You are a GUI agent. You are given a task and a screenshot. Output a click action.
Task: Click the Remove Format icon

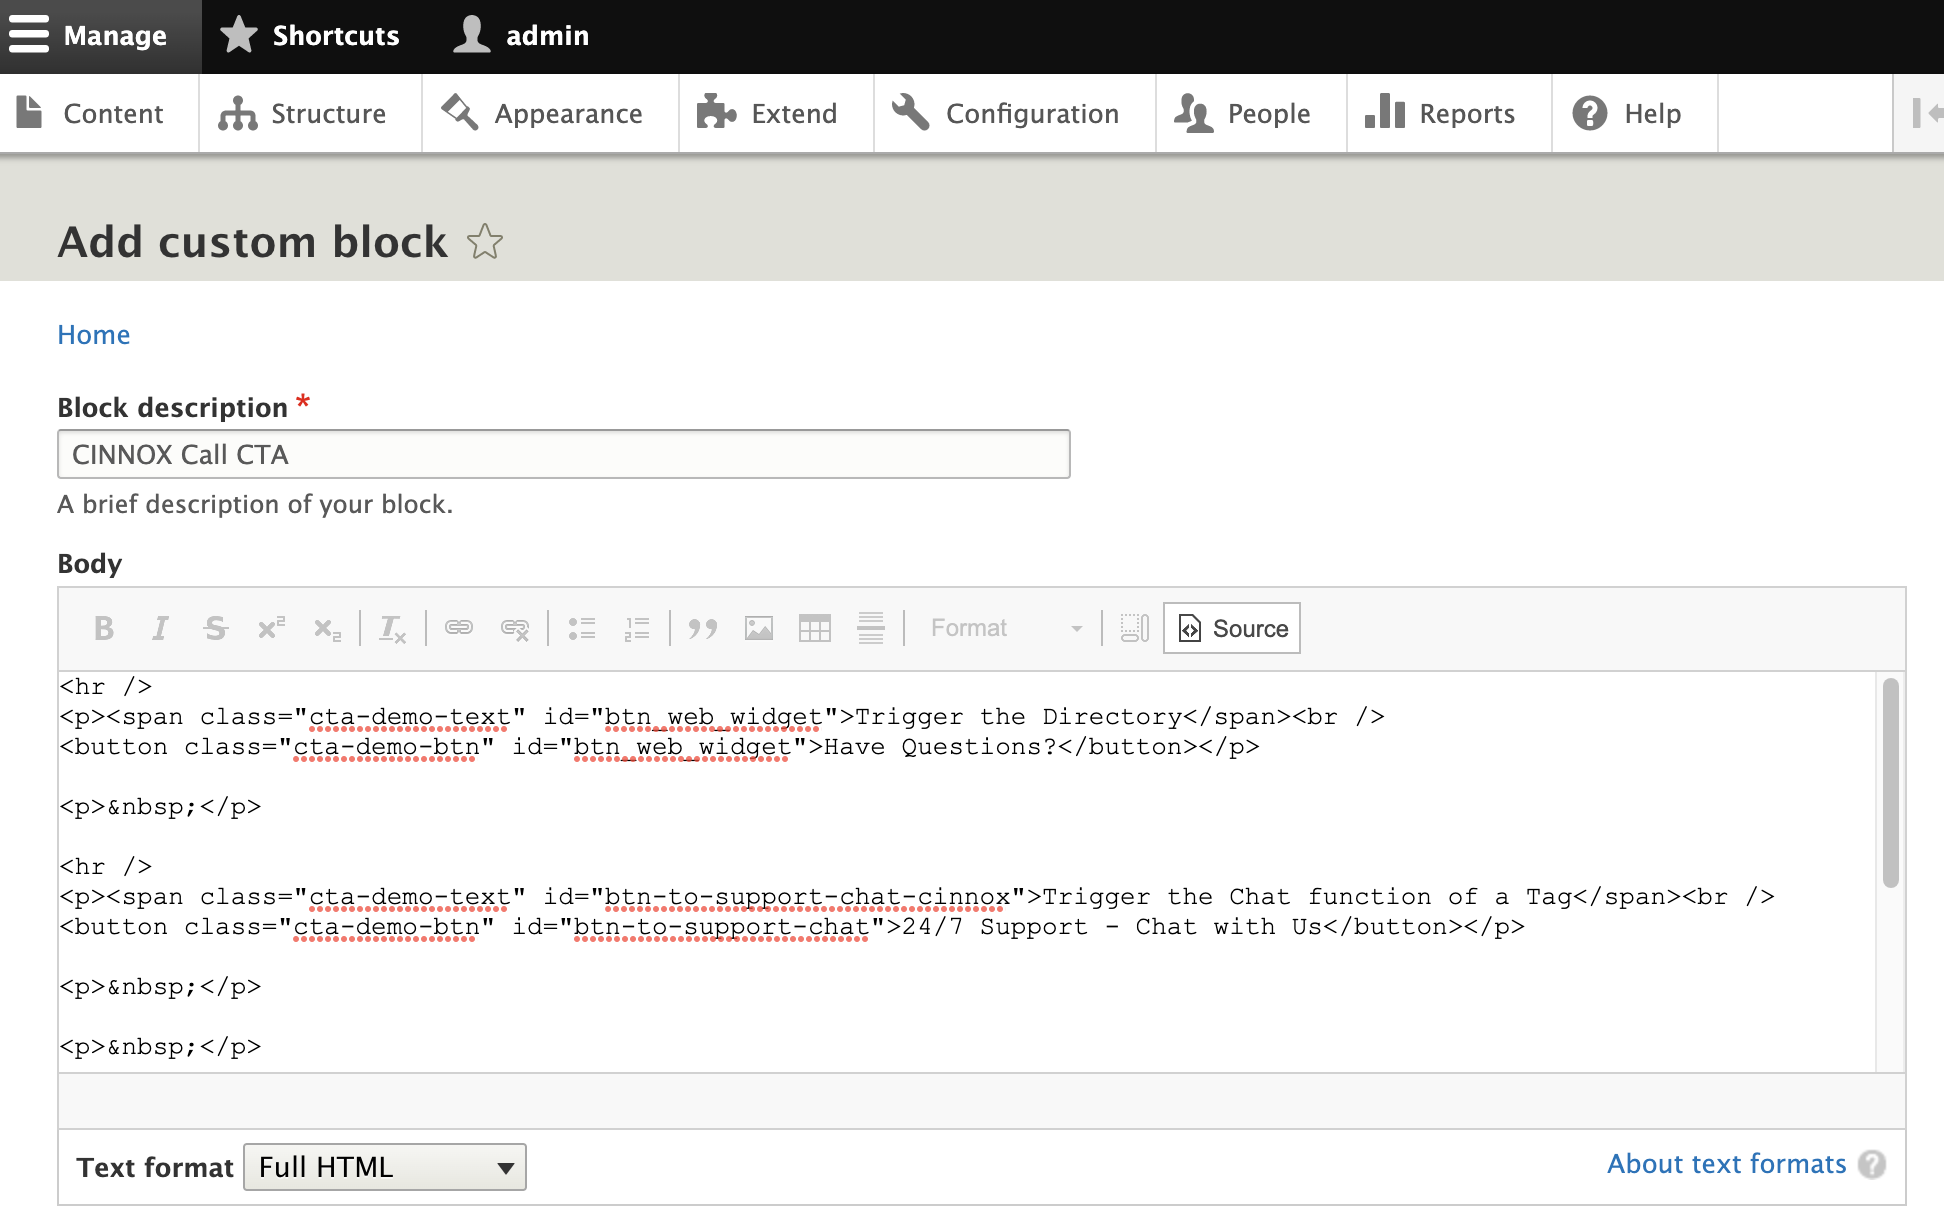(392, 628)
